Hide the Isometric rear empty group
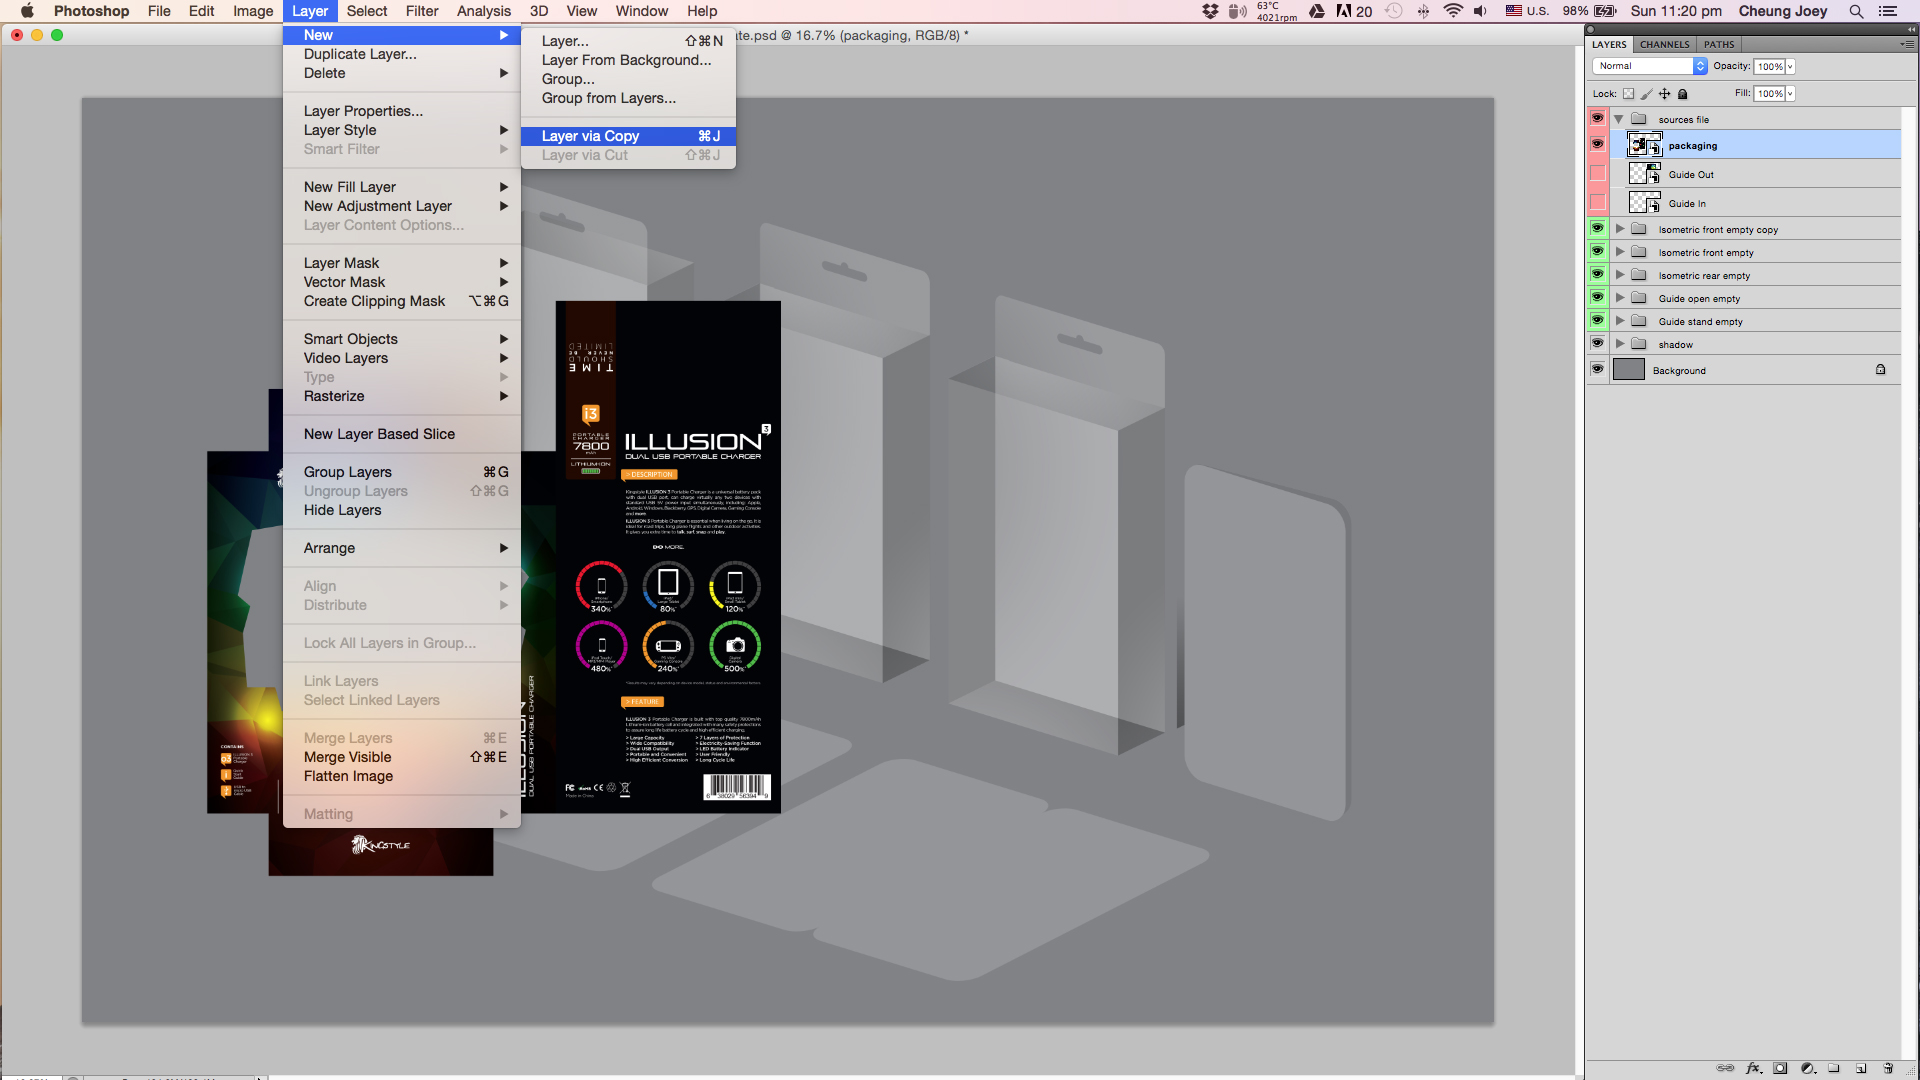This screenshot has width=1920, height=1080. coord(1597,274)
